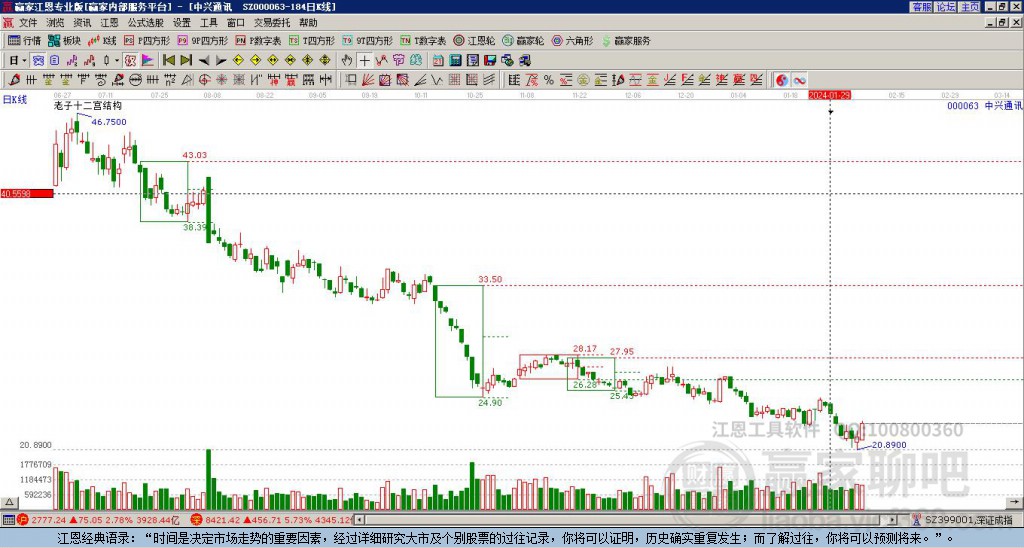Open the T四方形 time square
Image resolution: width=1024 pixels, height=548 pixels.
pos(312,40)
